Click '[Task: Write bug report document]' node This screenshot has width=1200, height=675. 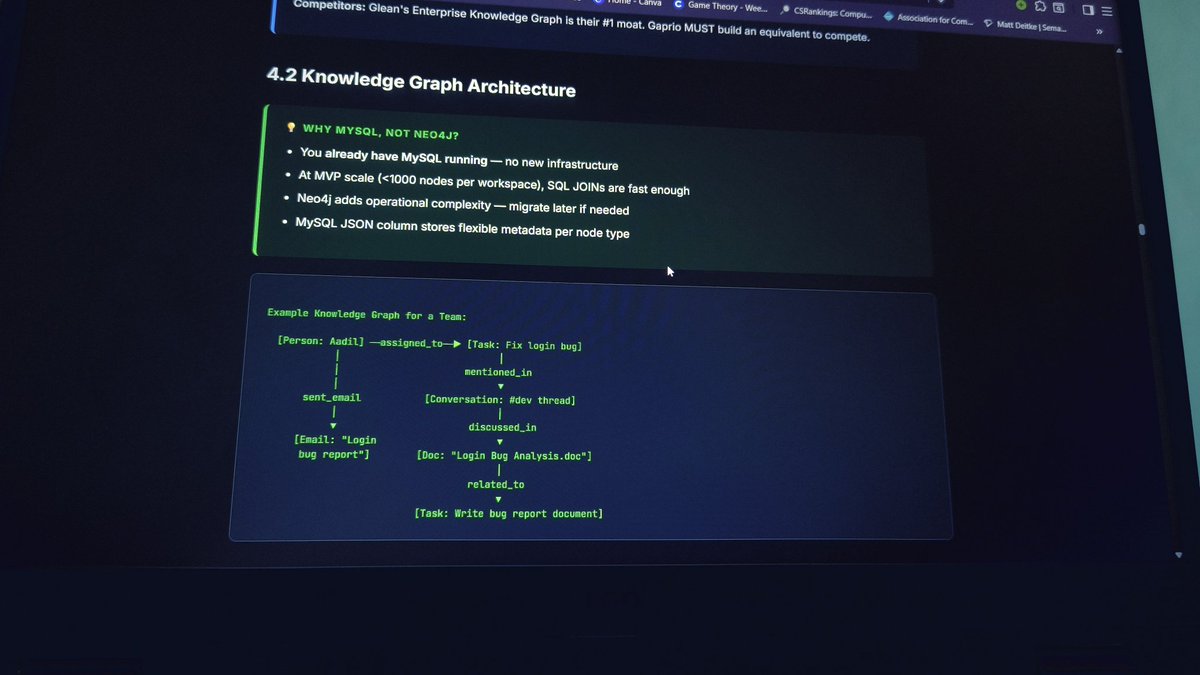pyautogui.click(x=508, y=513)
